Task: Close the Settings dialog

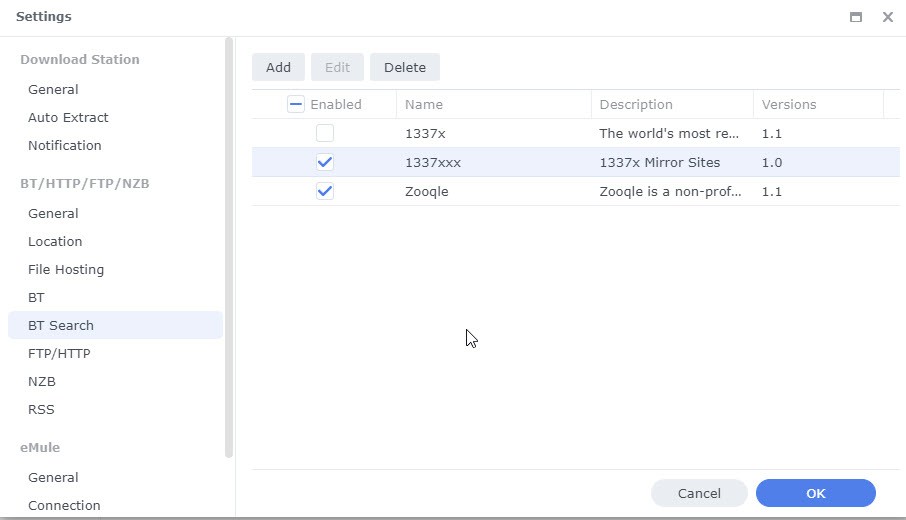Action: click(887, 17)
